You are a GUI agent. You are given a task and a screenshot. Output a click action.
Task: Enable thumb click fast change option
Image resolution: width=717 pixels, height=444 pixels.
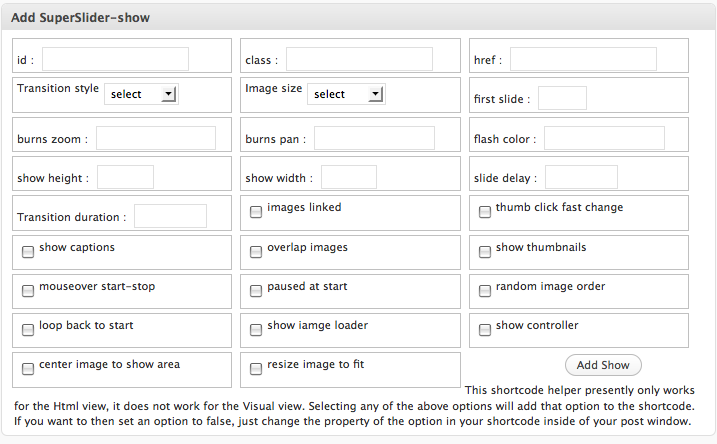click(484, 212)
